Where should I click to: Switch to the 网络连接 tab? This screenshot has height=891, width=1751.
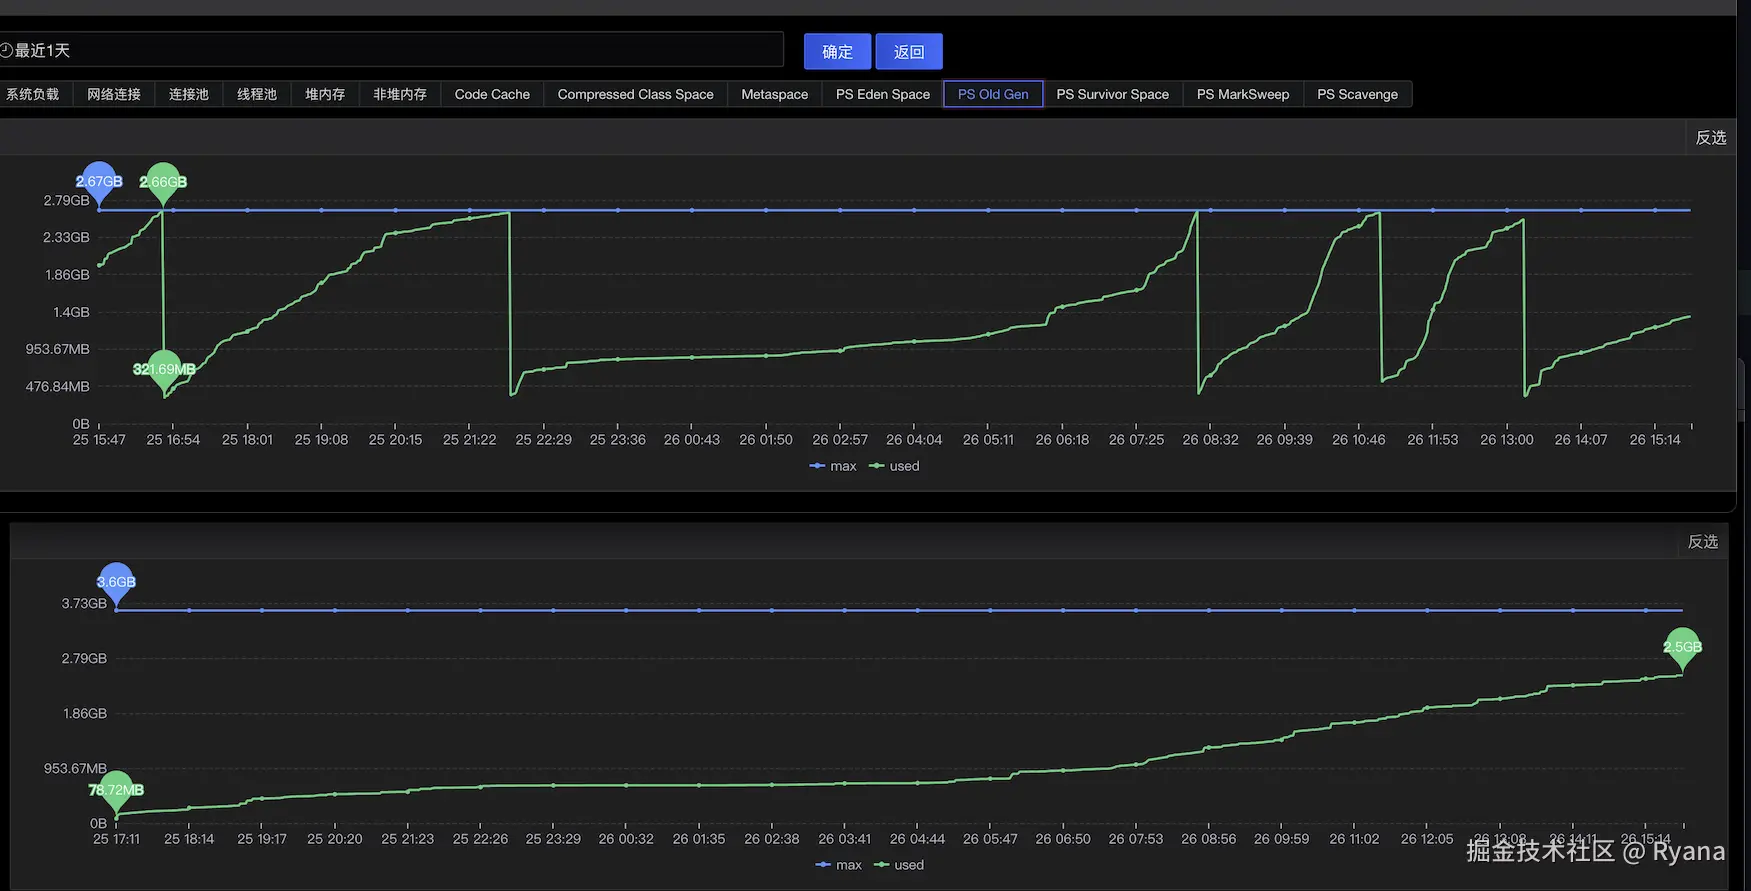click(114, 94)
